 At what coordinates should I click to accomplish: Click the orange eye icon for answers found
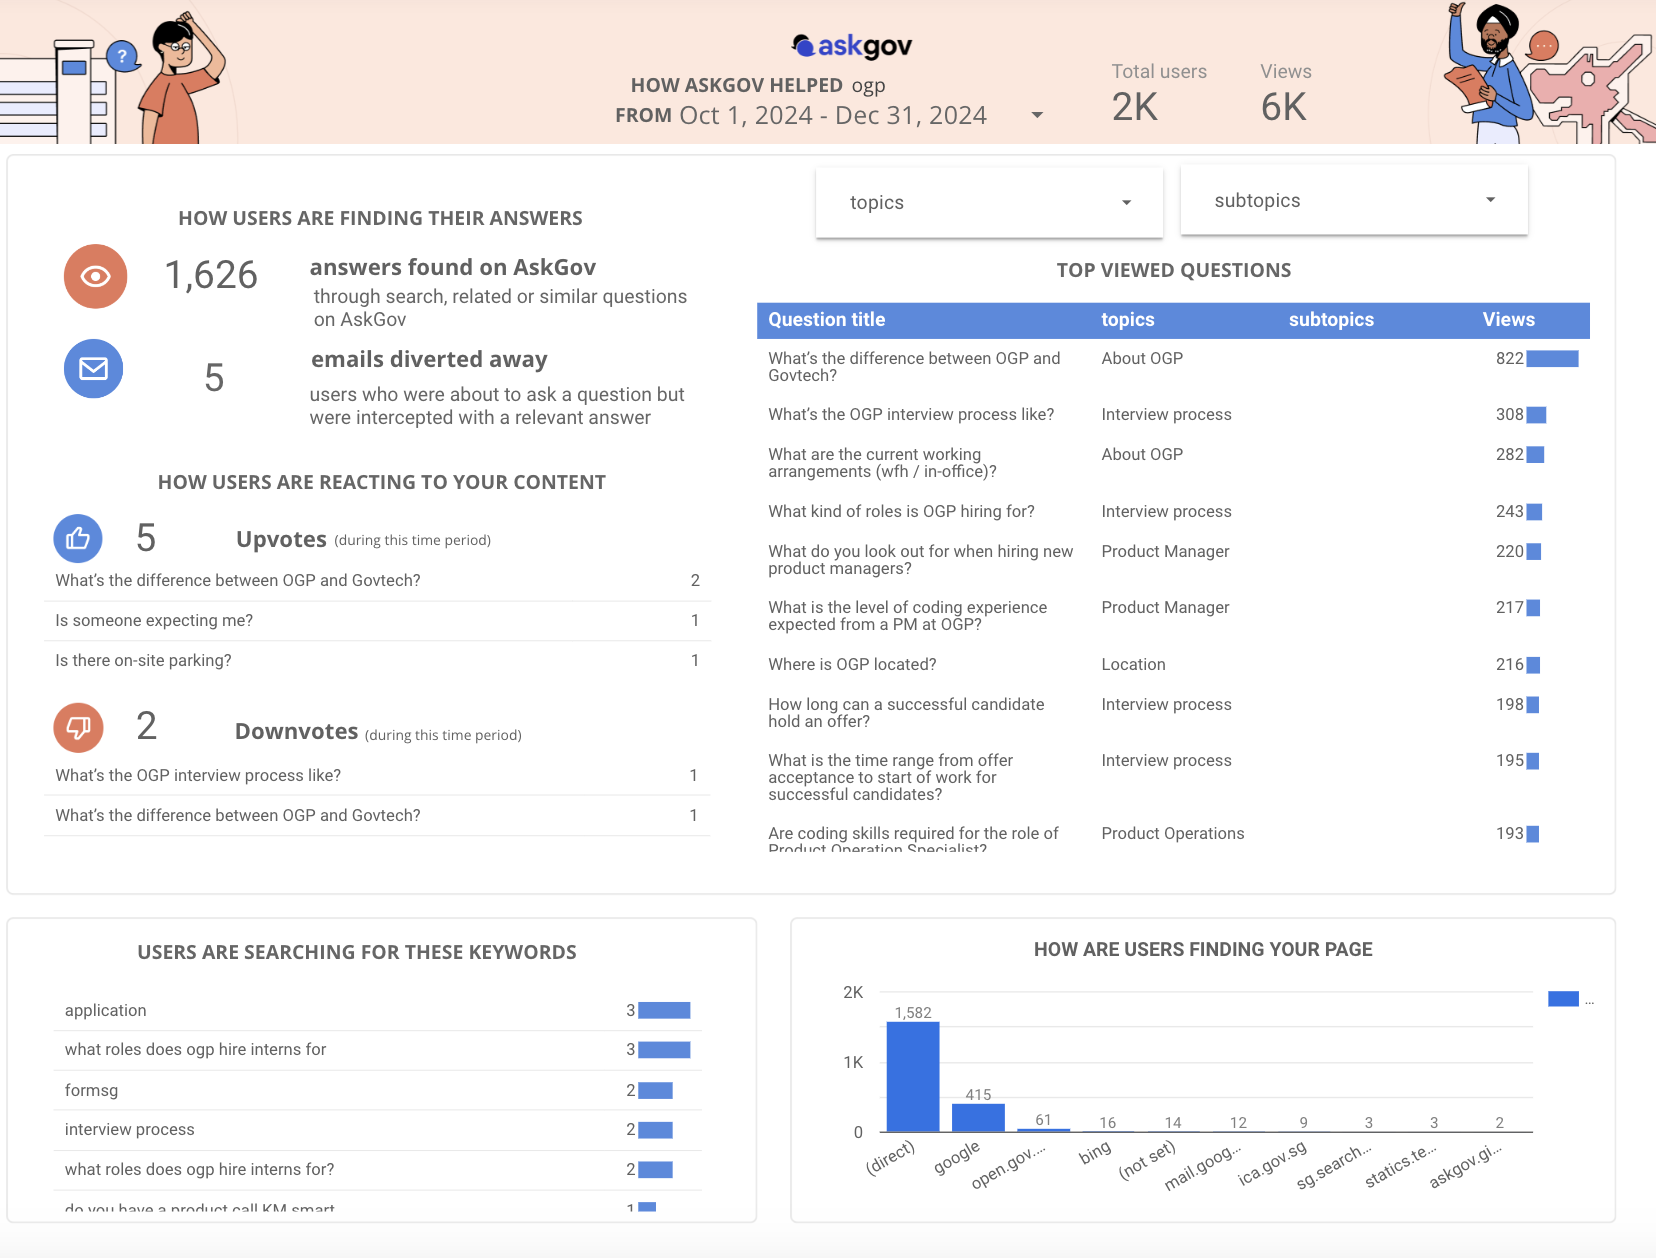point(96,276)
